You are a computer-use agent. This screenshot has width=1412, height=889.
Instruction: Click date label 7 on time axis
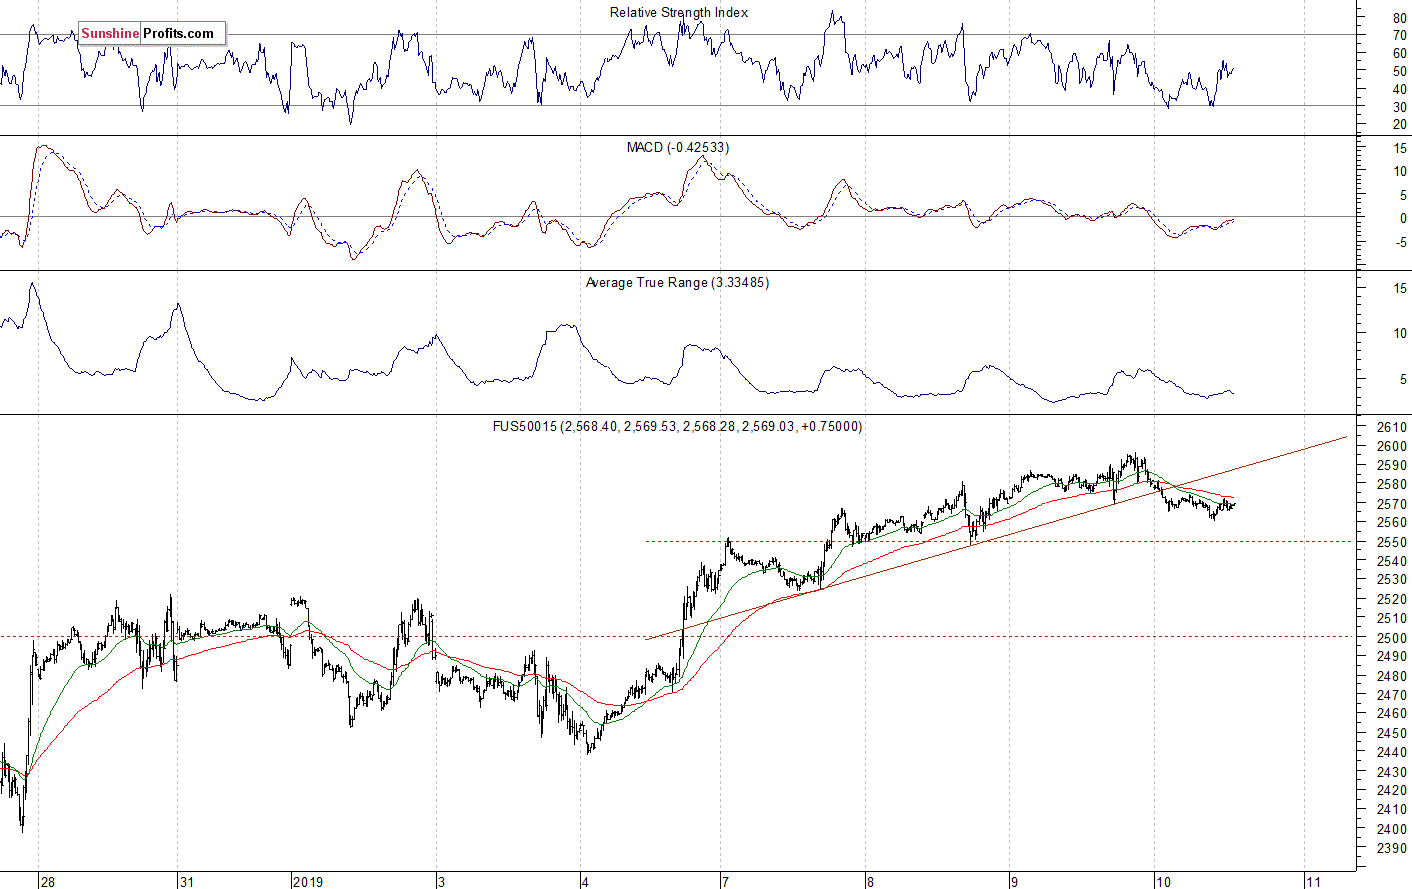725,881
